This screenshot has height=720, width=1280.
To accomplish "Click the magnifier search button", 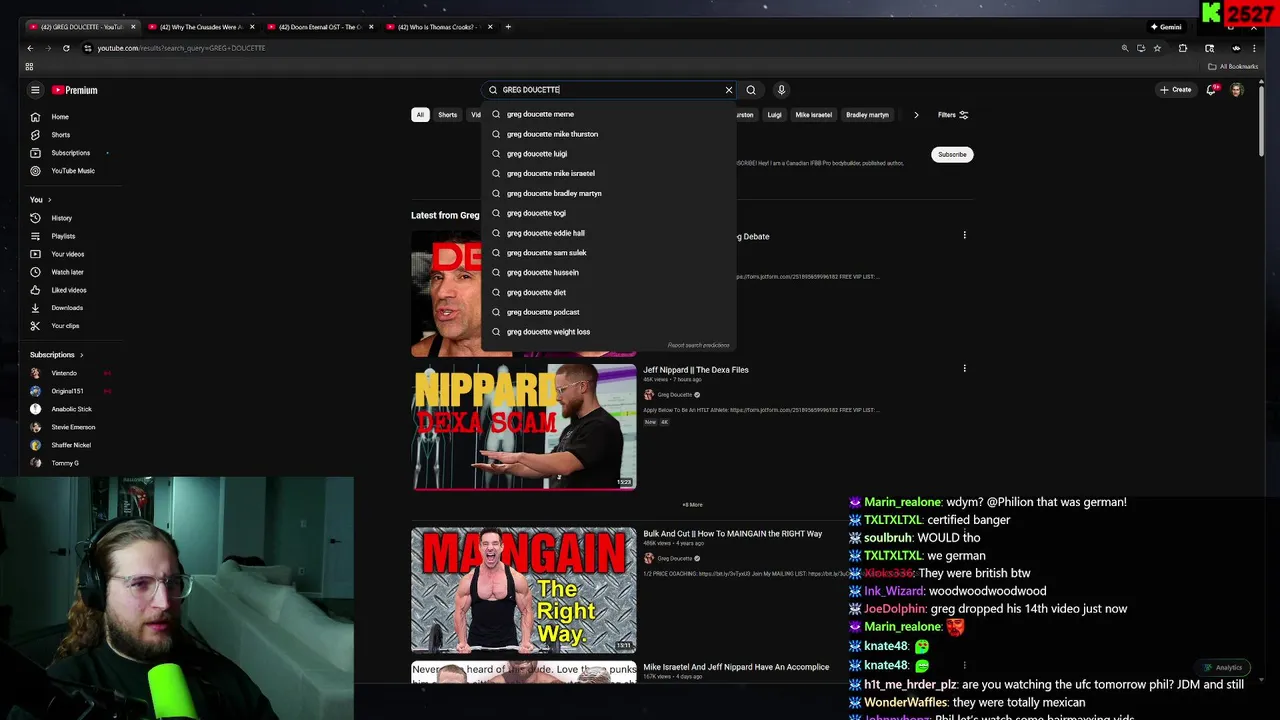I will 751,90.
